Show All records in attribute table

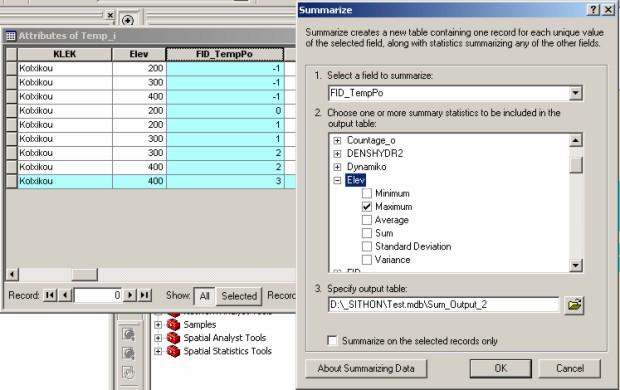(x=204, y=296)
